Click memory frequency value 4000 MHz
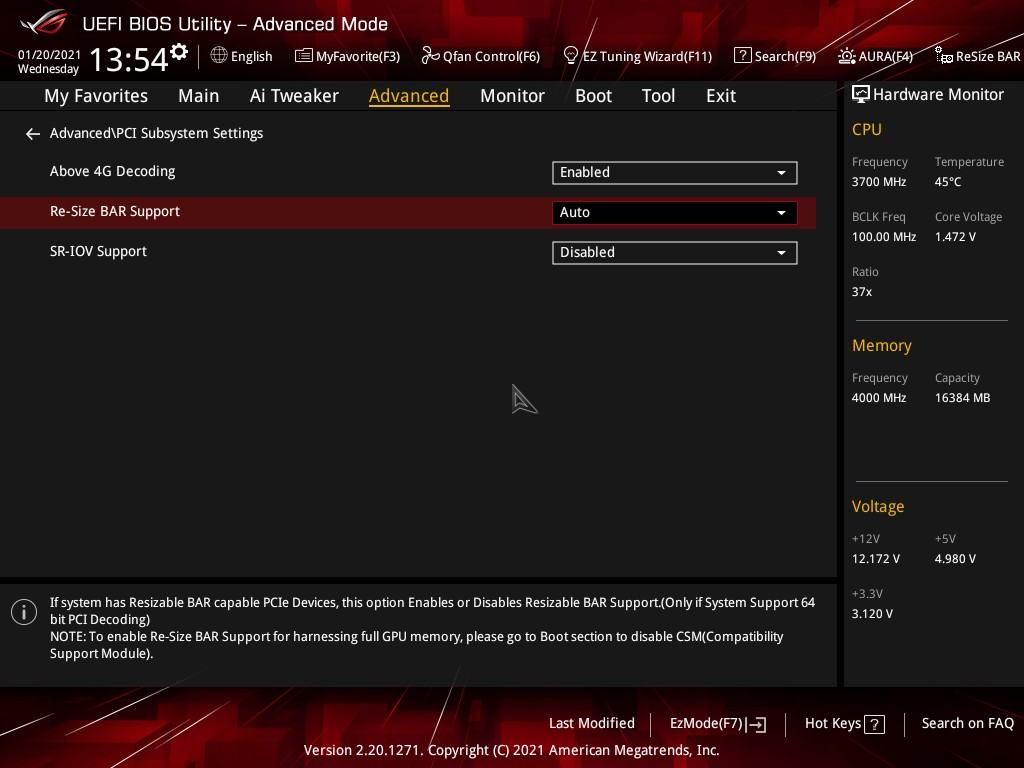Viewport: 1024px width, 768px height. click(878, 398)
